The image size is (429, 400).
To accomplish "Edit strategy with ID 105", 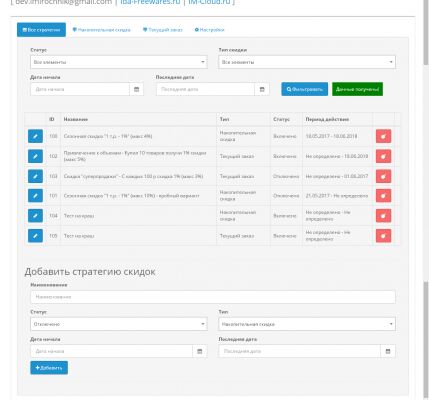I will [x=35, y=236].
